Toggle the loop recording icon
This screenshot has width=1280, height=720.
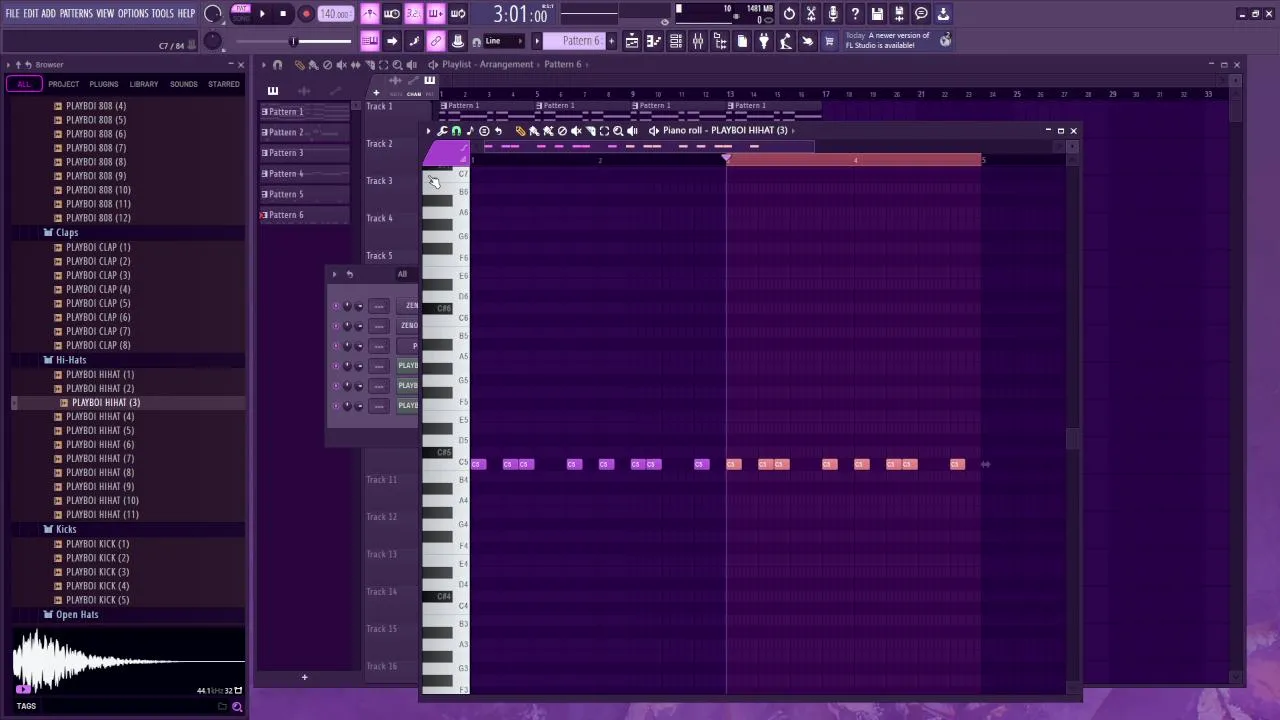coord(458,14)
